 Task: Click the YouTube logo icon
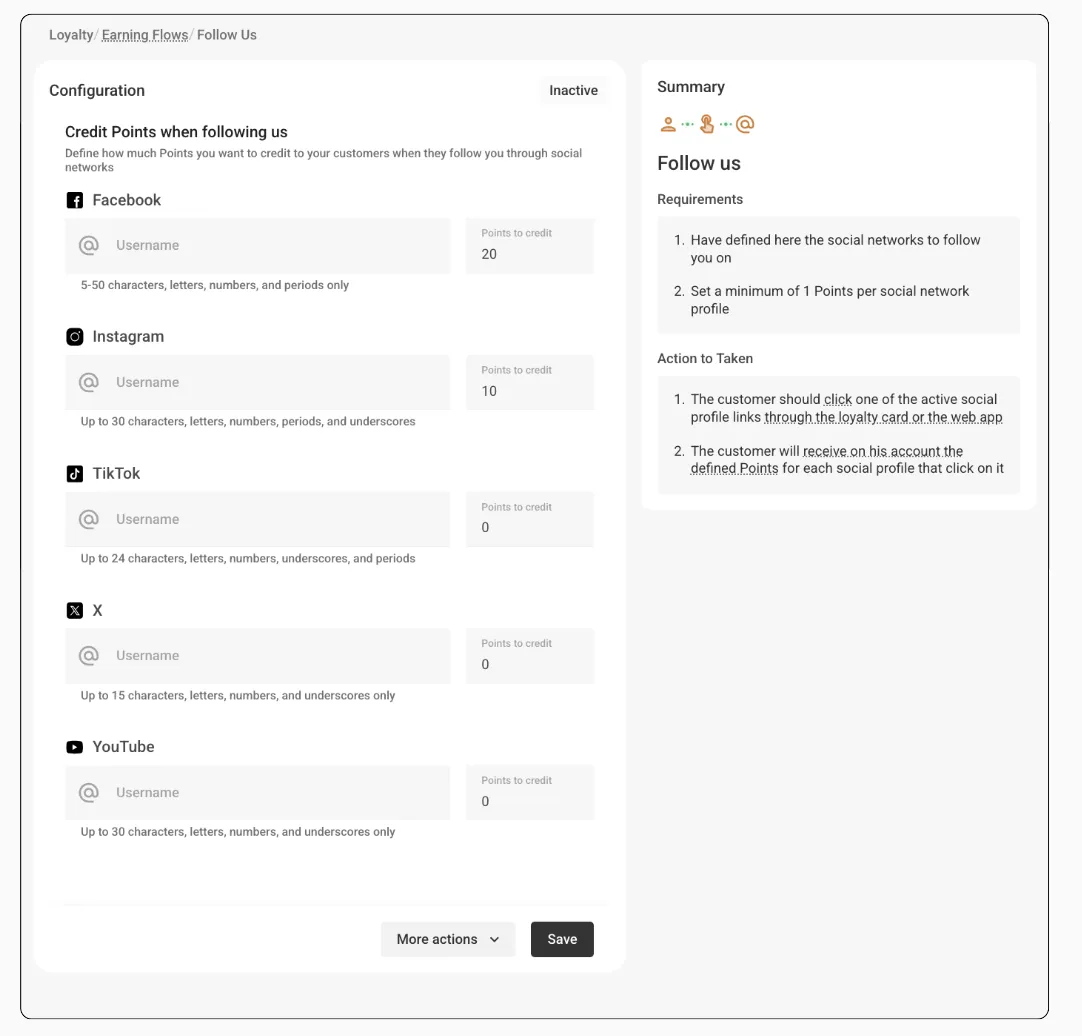point(75,747)
